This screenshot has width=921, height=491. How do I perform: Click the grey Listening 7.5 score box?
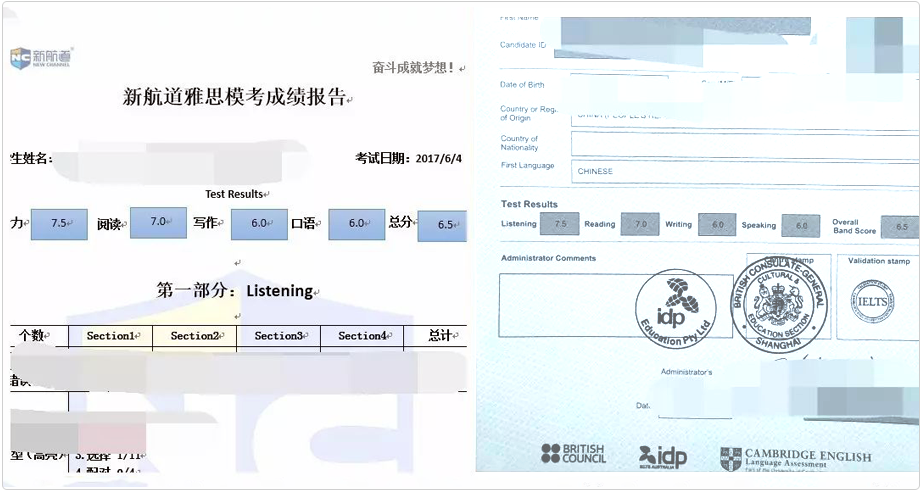tap(559, 224)
